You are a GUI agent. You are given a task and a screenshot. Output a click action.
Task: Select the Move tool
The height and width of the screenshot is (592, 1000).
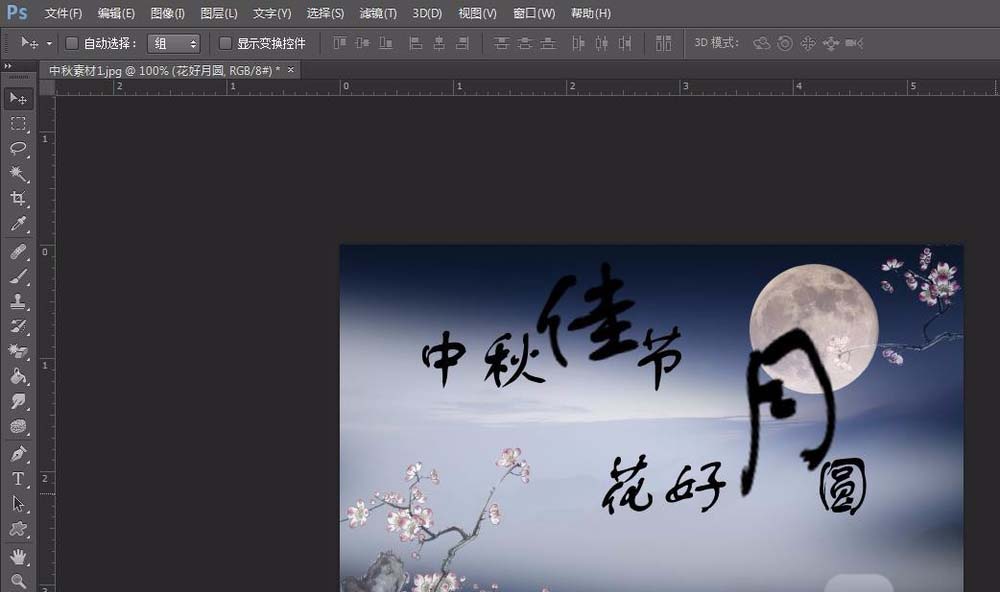18,97
